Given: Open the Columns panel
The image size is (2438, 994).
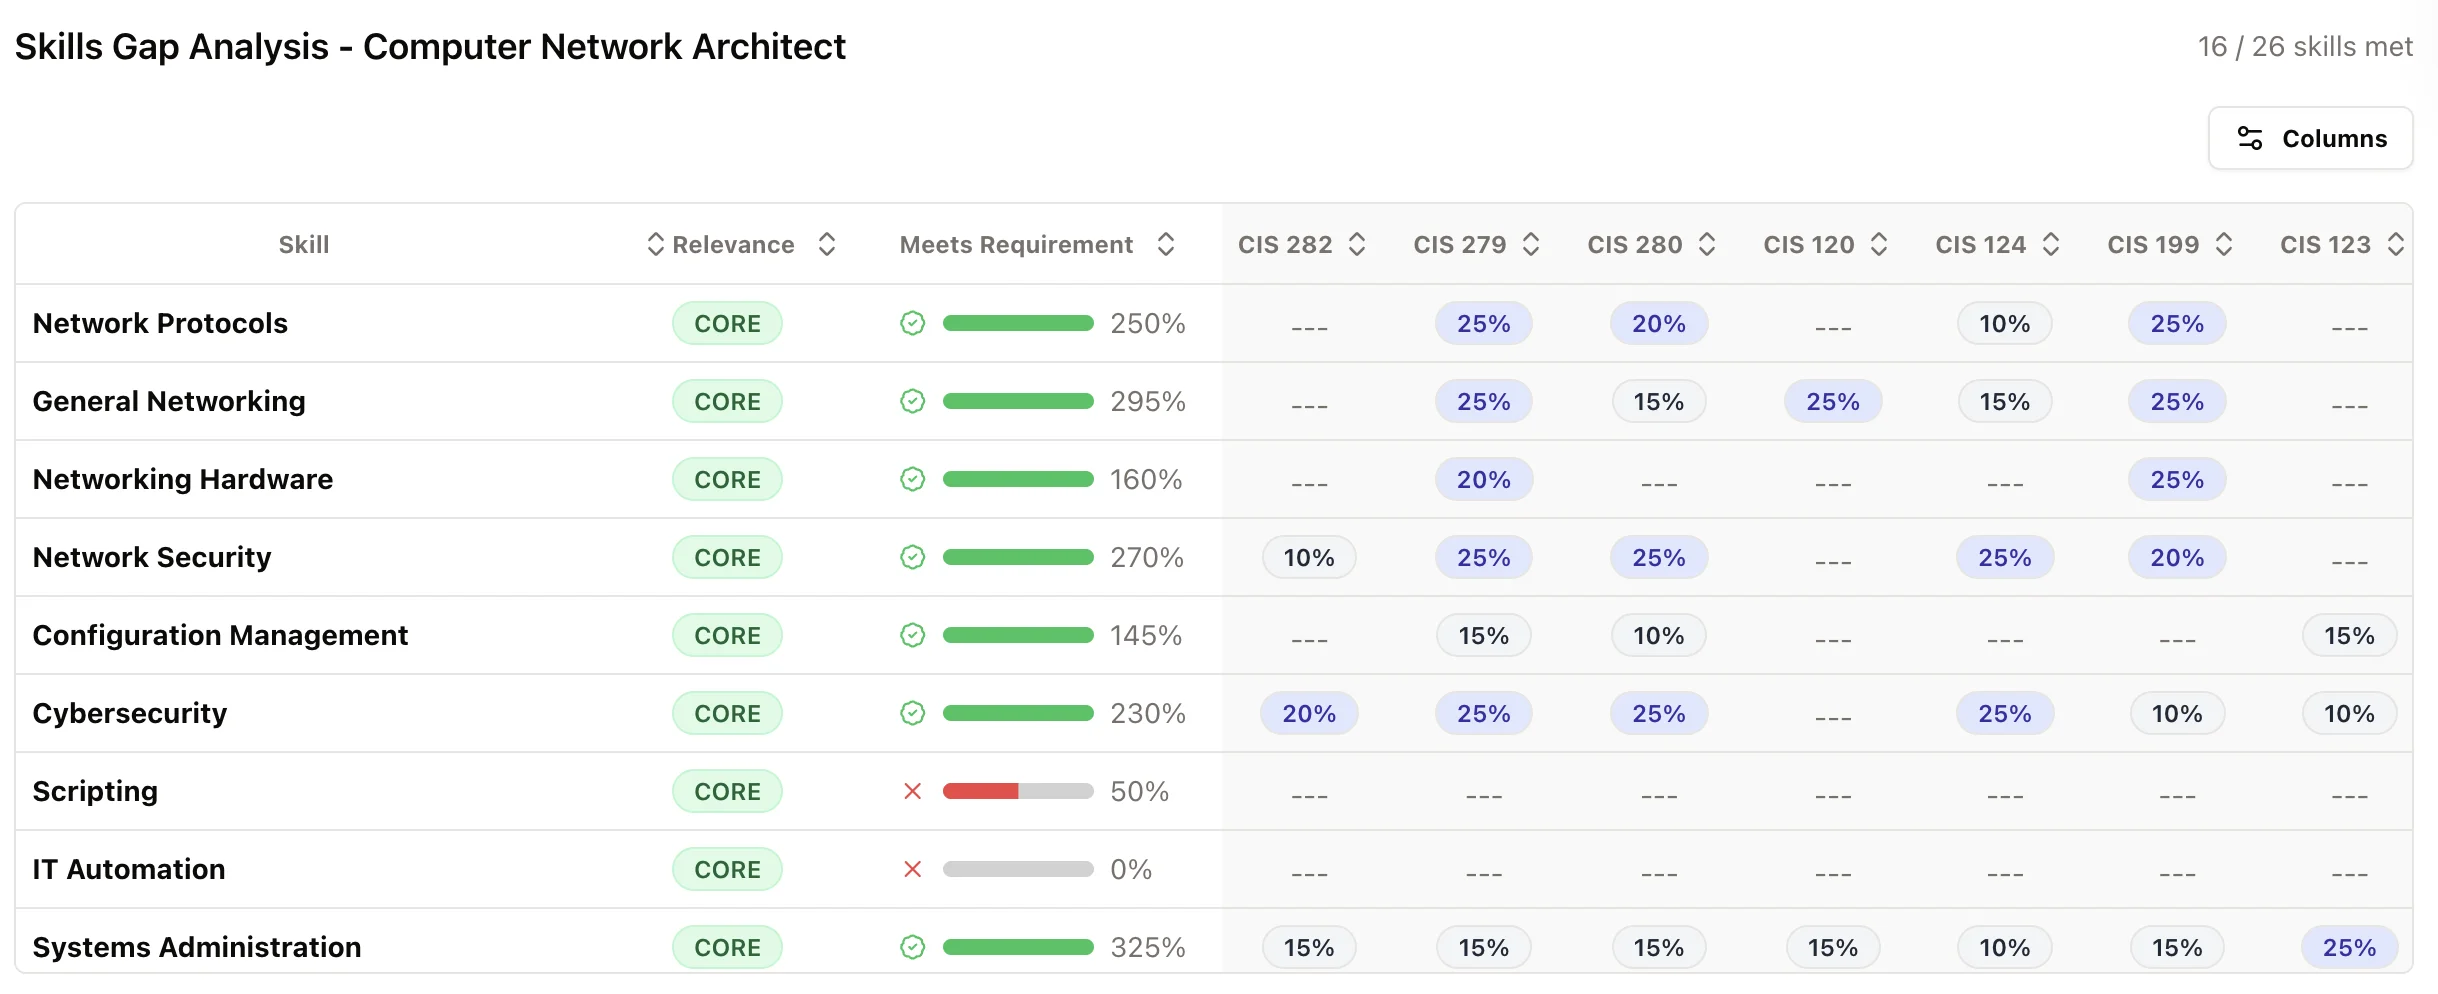Looking at the screenshot, I should (2311, 138).
